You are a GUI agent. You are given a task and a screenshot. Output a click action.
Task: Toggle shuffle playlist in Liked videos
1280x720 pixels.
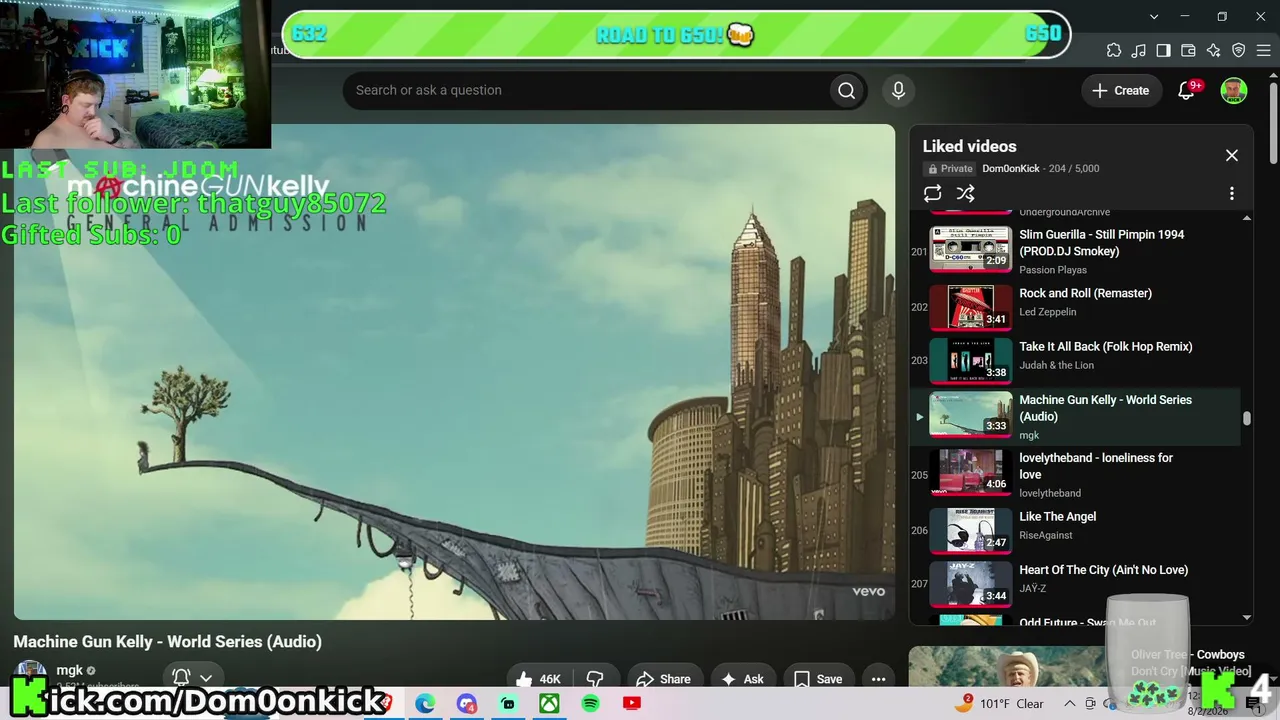965,194
